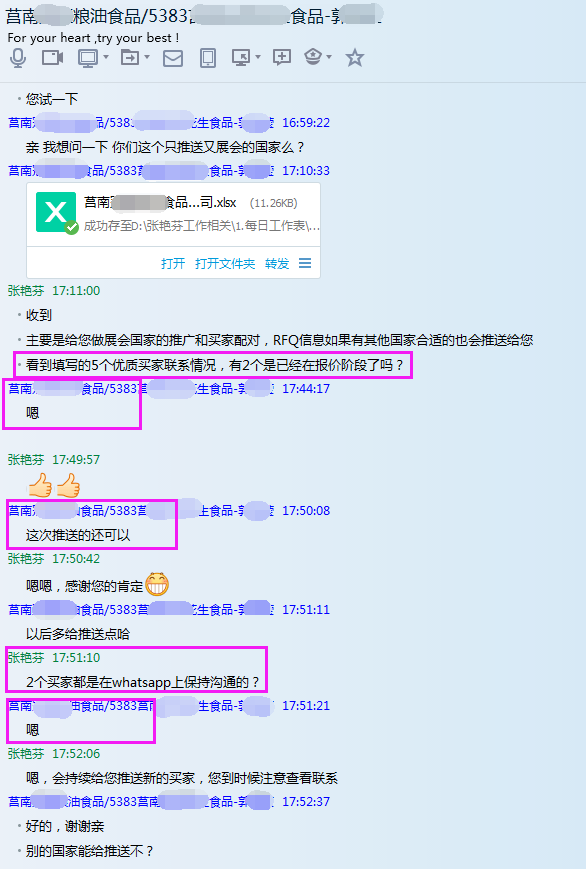The image size is (586, 869).
Task: Expand the remote desktop dropdown arrow
Action: 258,57
